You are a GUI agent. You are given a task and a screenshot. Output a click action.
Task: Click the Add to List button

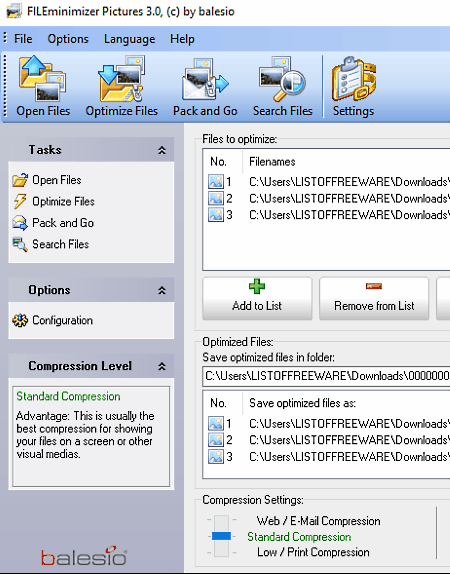257,298
